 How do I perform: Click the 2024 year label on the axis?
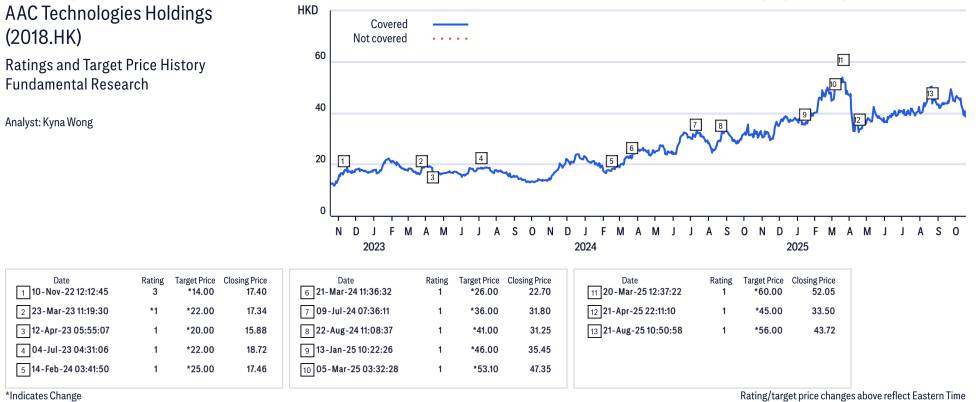[585, 245]
